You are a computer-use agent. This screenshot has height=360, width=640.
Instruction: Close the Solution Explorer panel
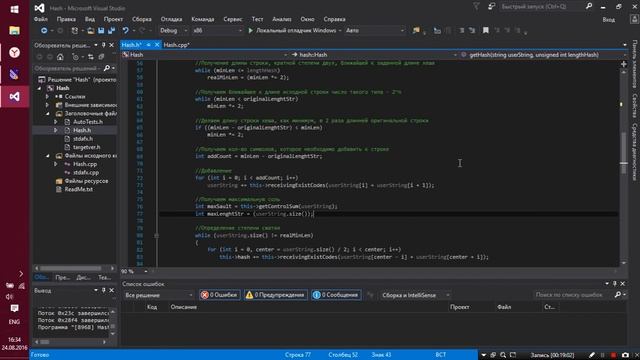(x=111, y=45)
